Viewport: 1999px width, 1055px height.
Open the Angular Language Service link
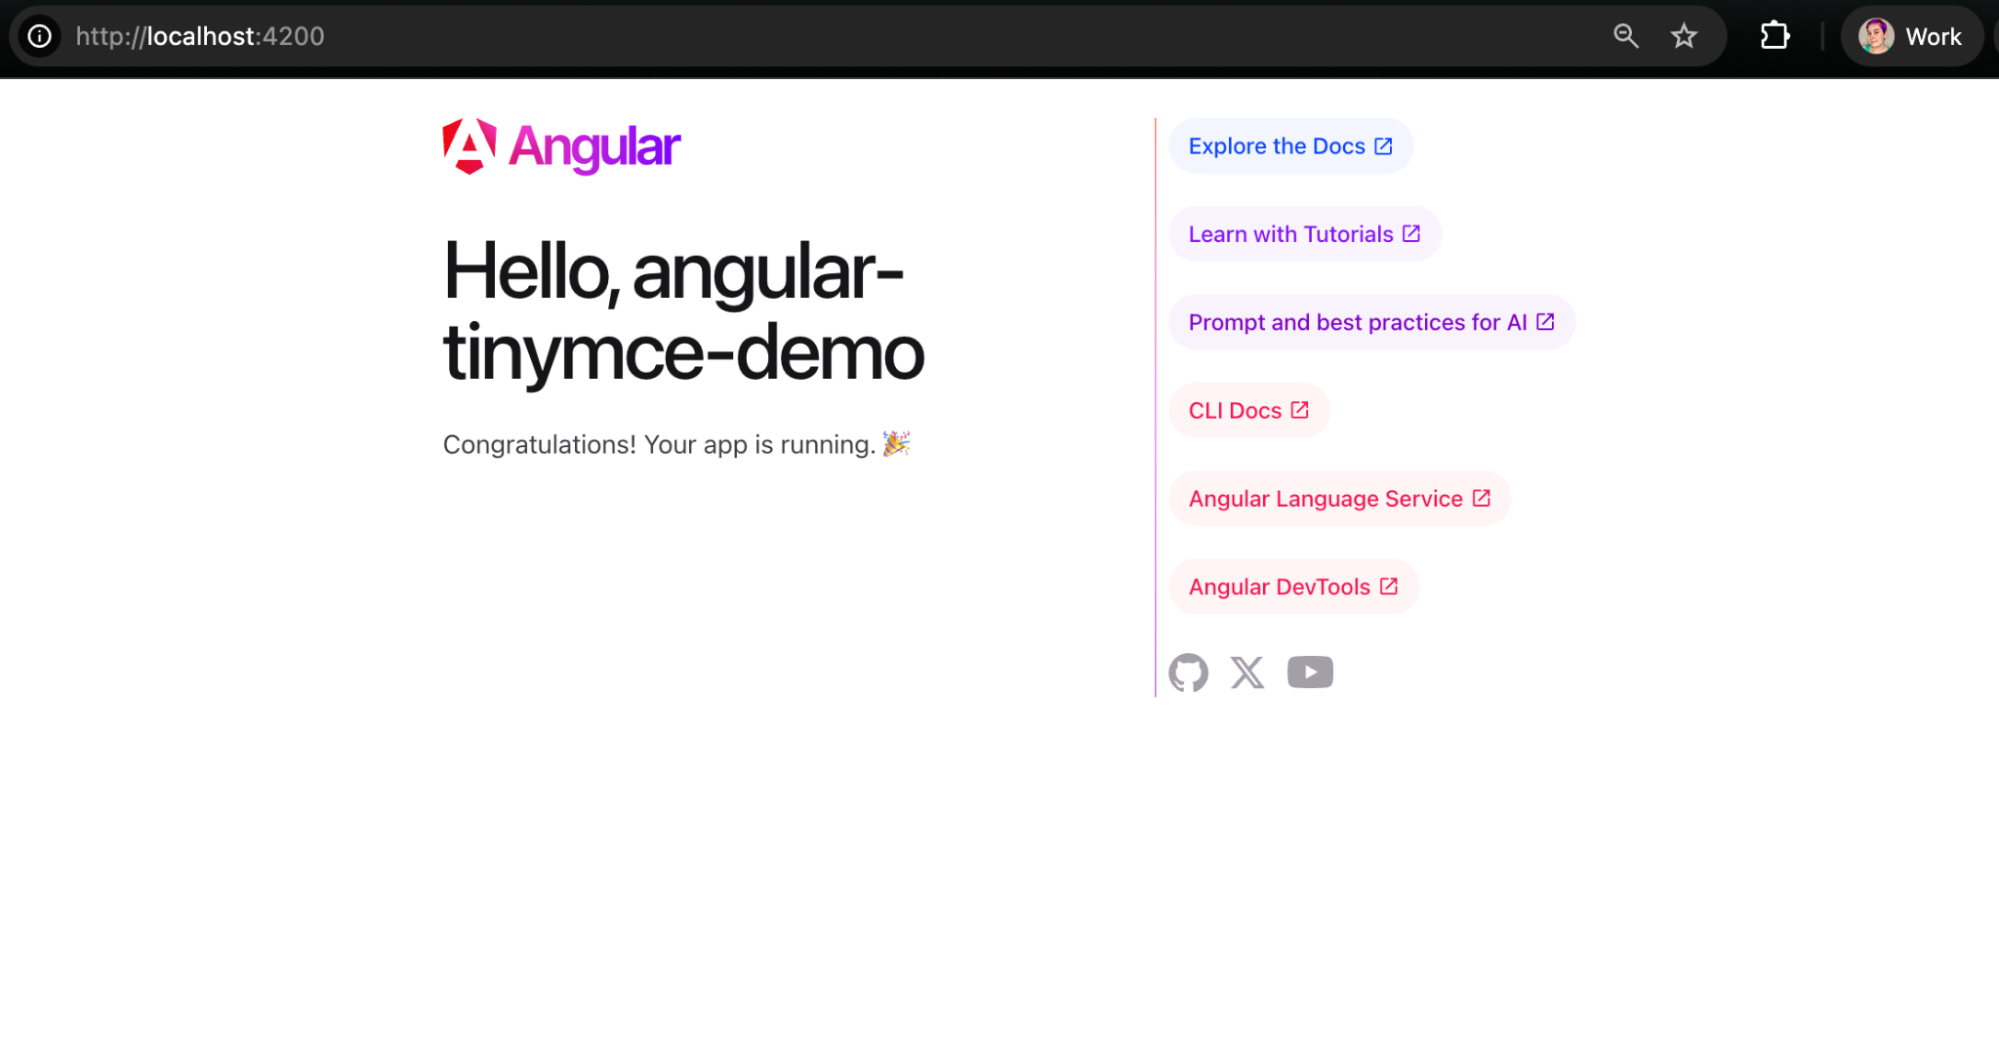pos(1339,498)
